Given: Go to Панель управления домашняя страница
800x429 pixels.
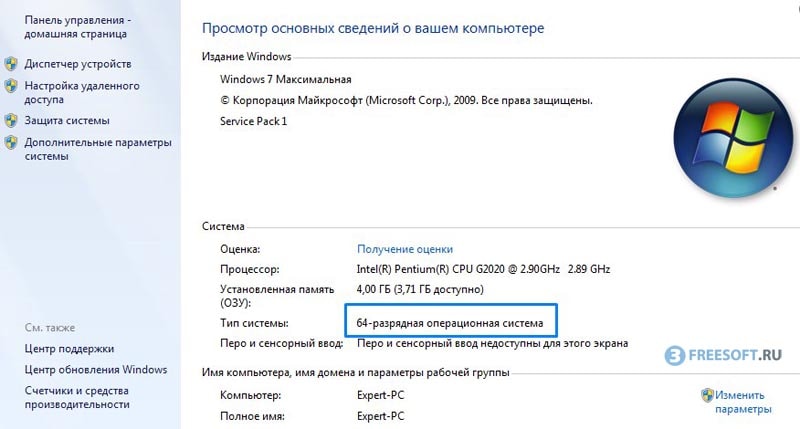Looking at the screenshot, I should [x=78, y=27].
